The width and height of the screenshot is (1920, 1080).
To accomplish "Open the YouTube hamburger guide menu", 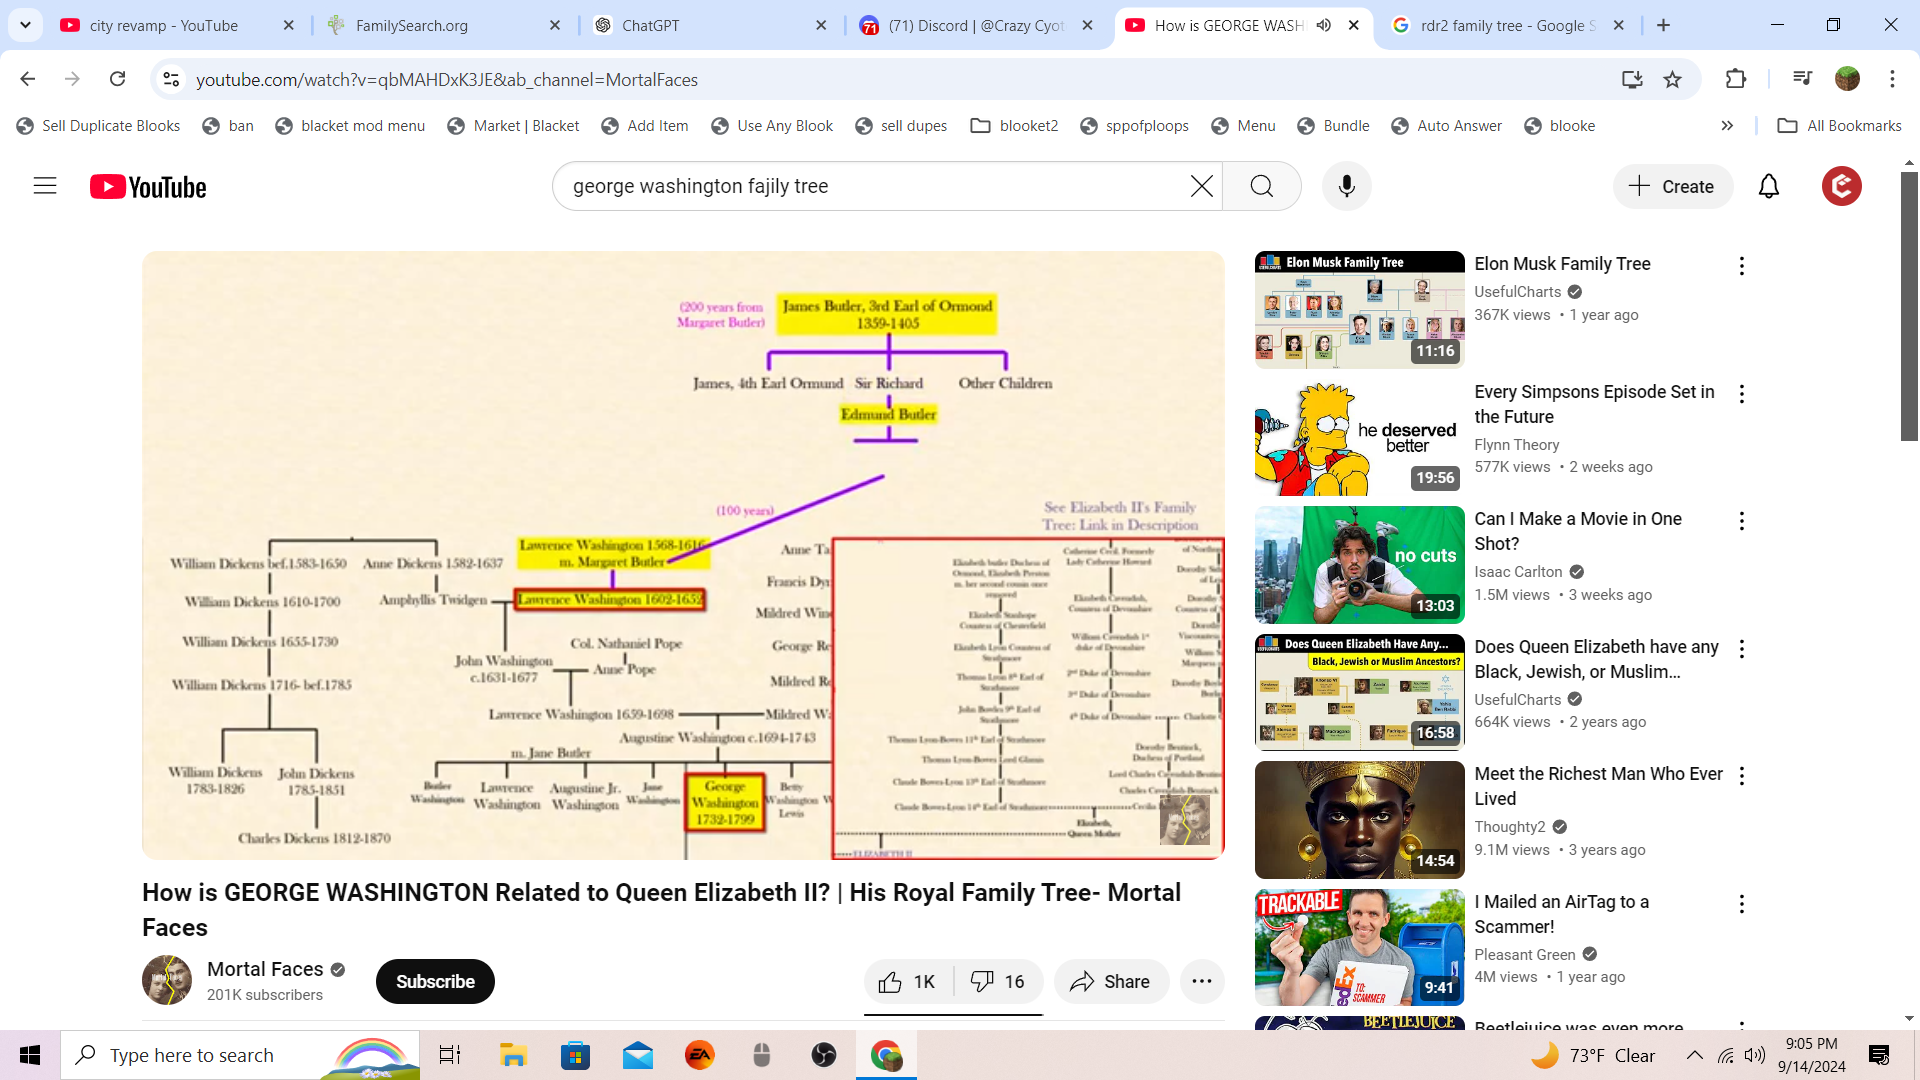I will click(x=45, y=186).
